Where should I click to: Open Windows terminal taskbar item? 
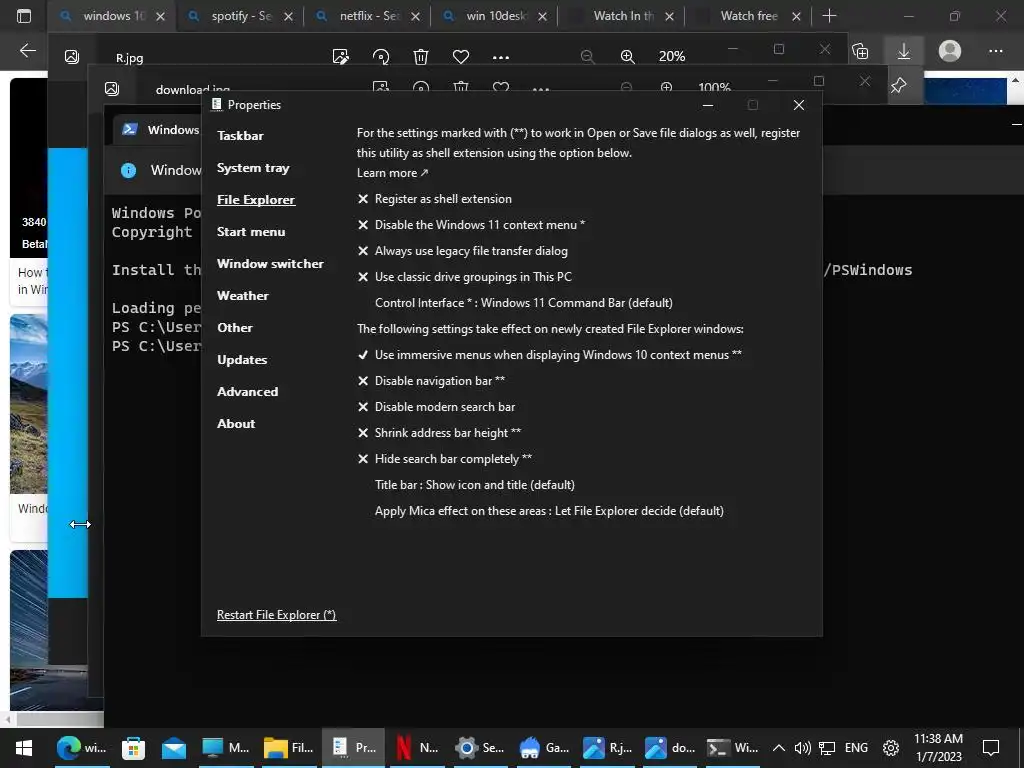(x=733, y=748)
